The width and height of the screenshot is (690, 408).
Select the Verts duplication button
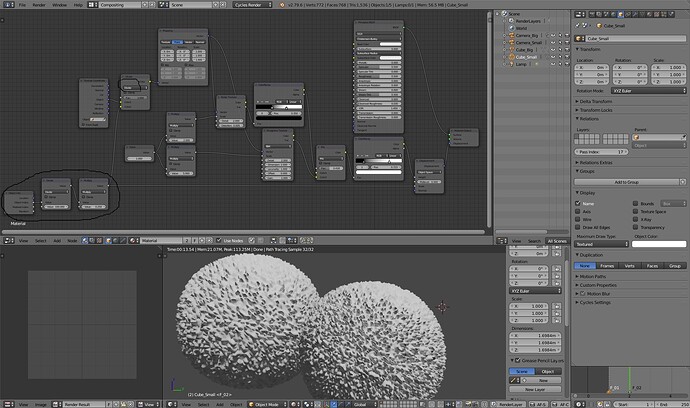point(630,266)
